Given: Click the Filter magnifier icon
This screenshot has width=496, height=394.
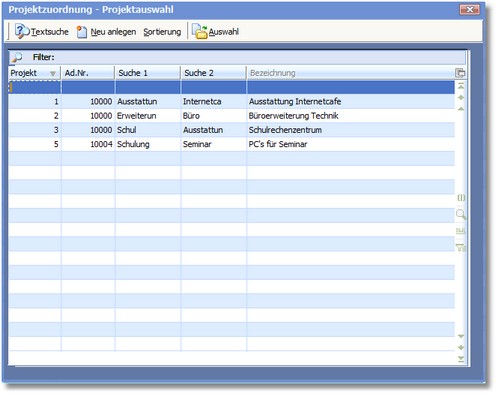Looking at the screenshot, I should coord(17,57).
